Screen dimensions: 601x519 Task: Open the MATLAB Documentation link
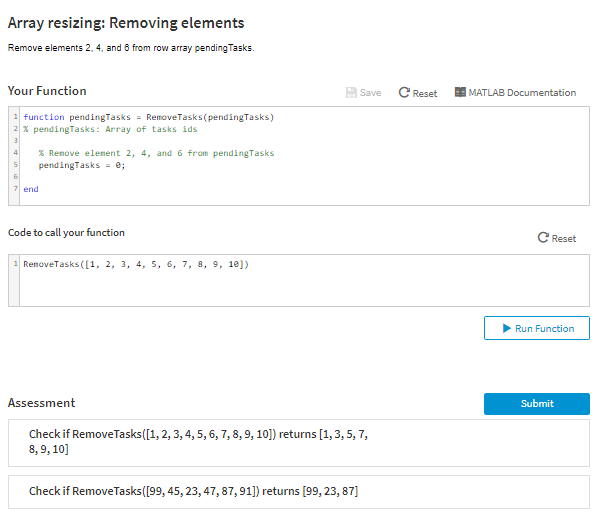pos(515,92)
